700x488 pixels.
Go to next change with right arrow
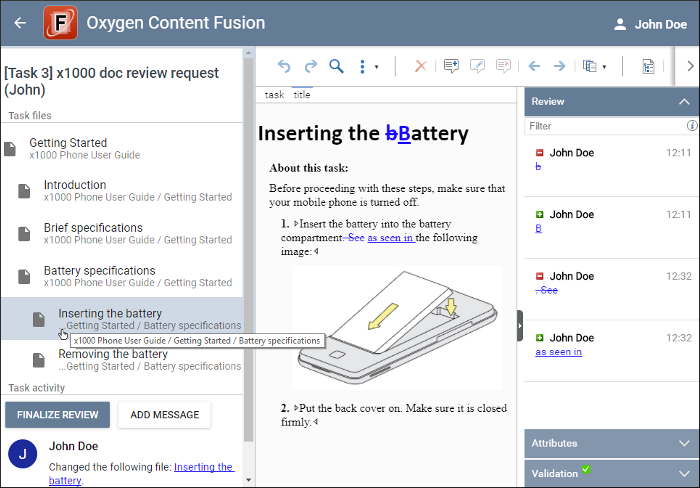coord(559,67)
